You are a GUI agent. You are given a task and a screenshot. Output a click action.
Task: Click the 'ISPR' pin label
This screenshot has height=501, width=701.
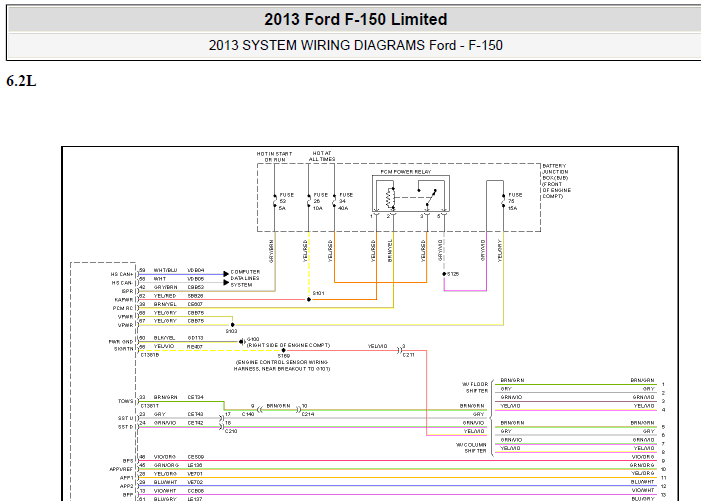(127, 291)
